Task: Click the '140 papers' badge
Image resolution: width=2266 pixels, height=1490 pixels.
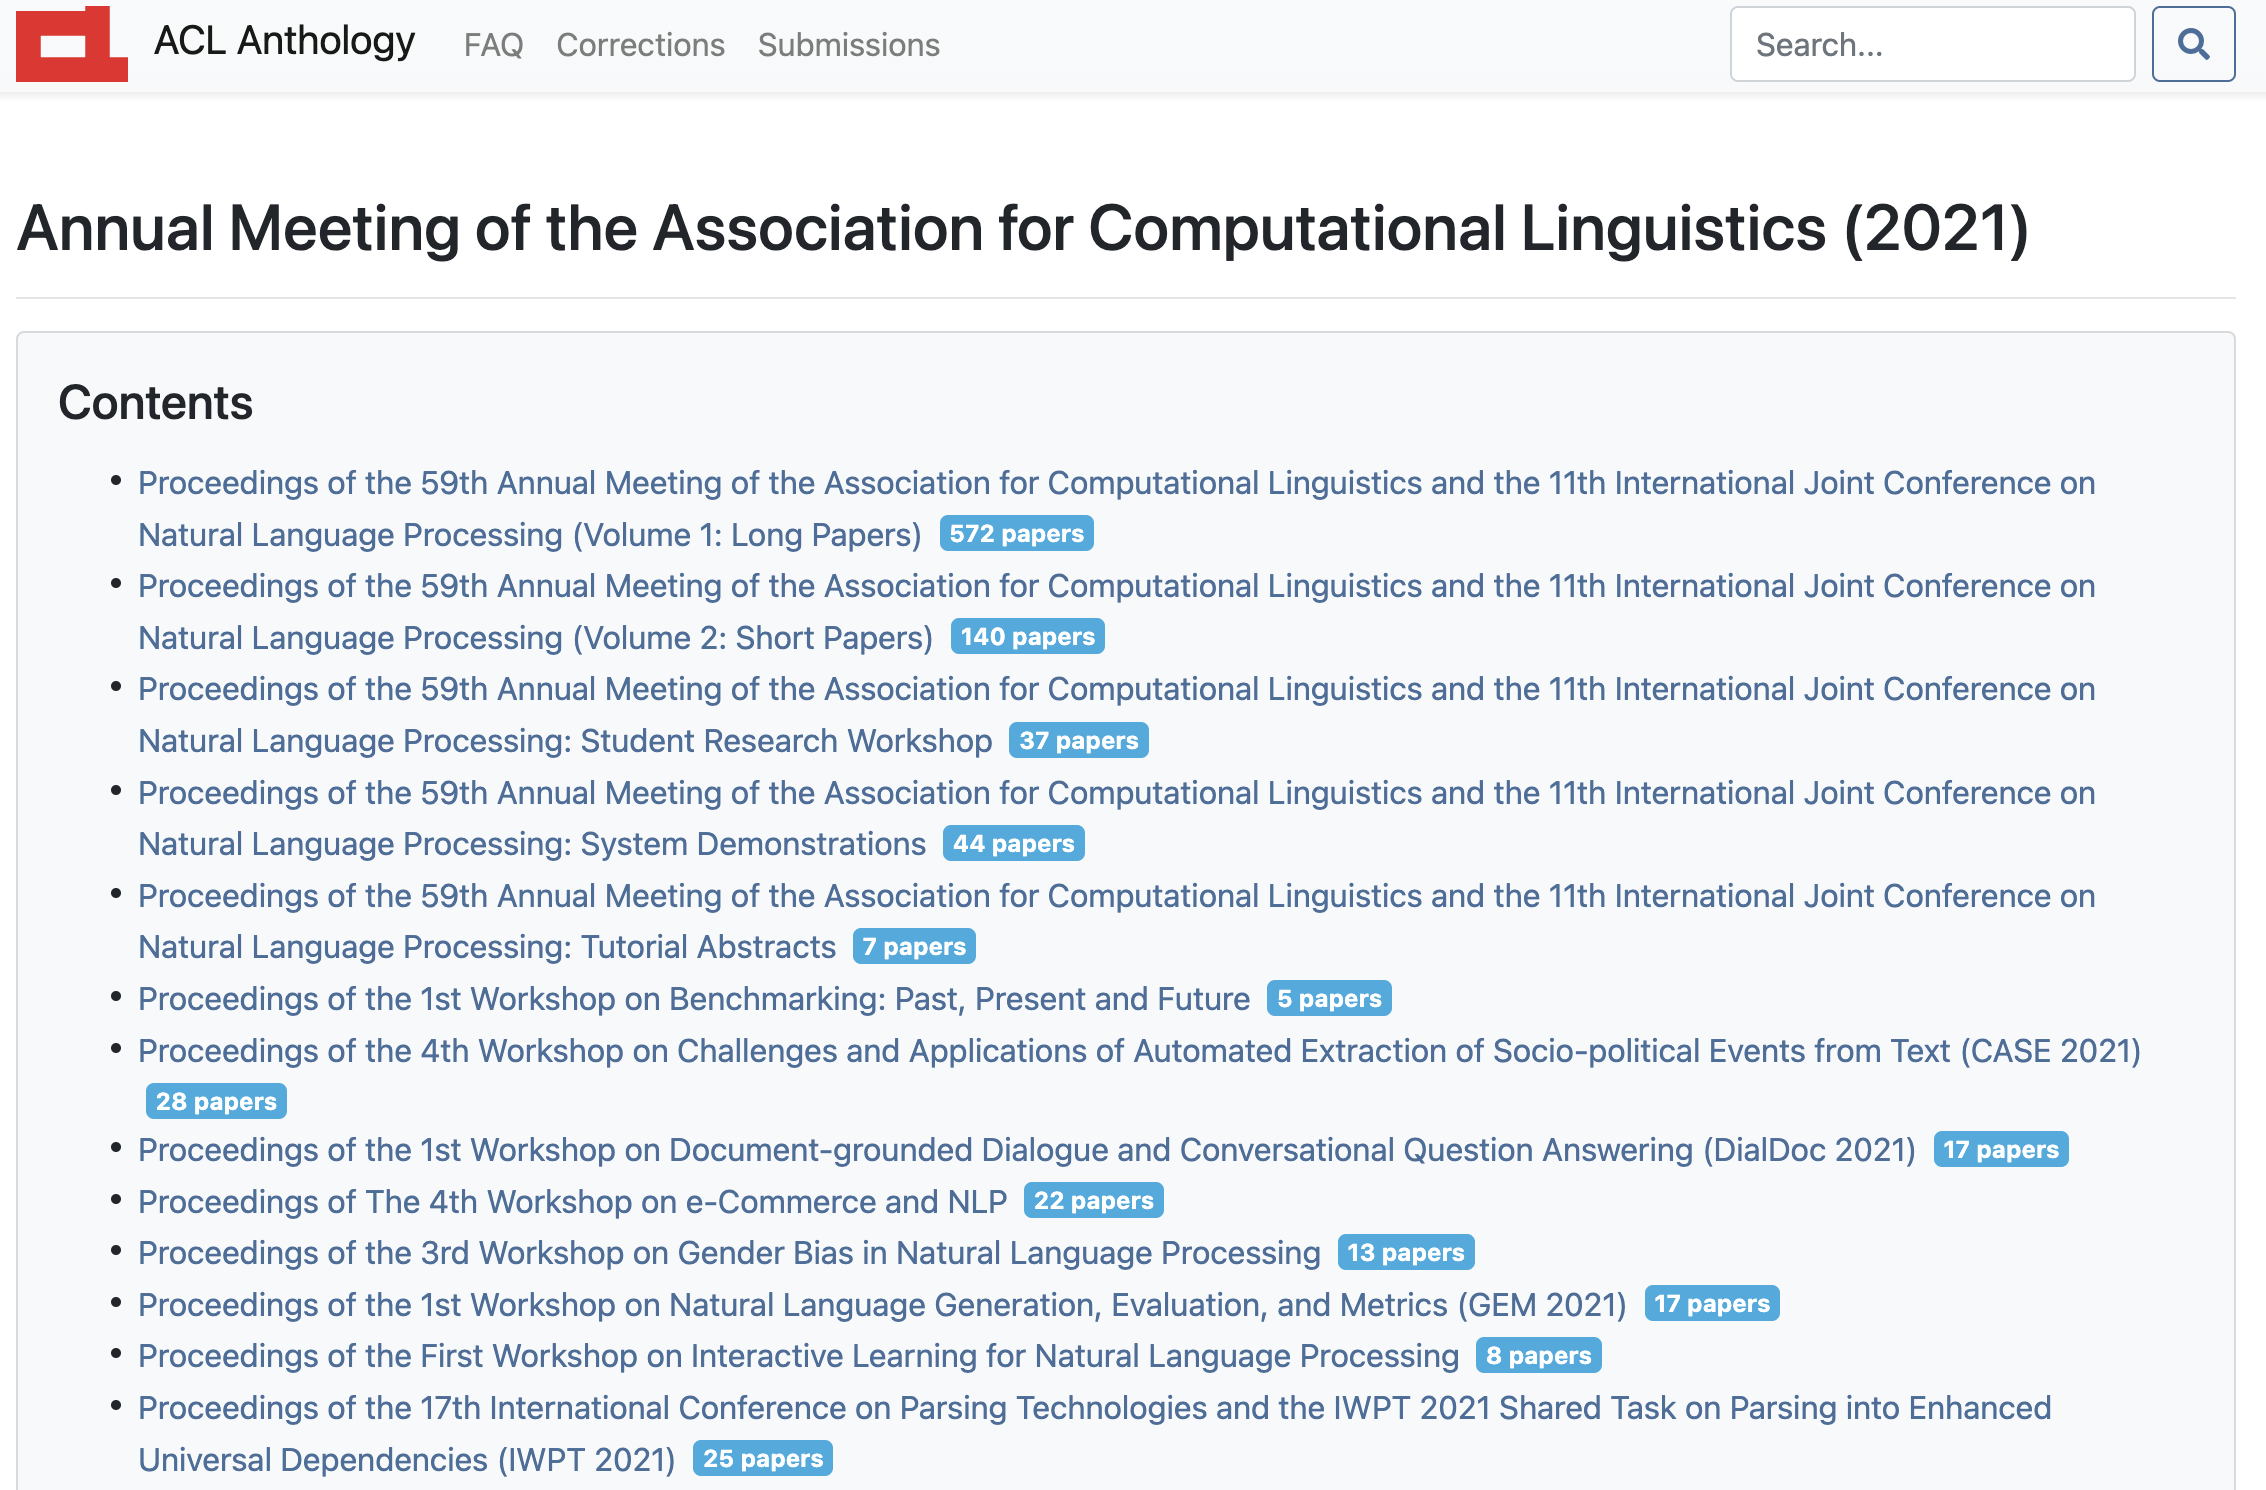Action: coord(1027,637)
